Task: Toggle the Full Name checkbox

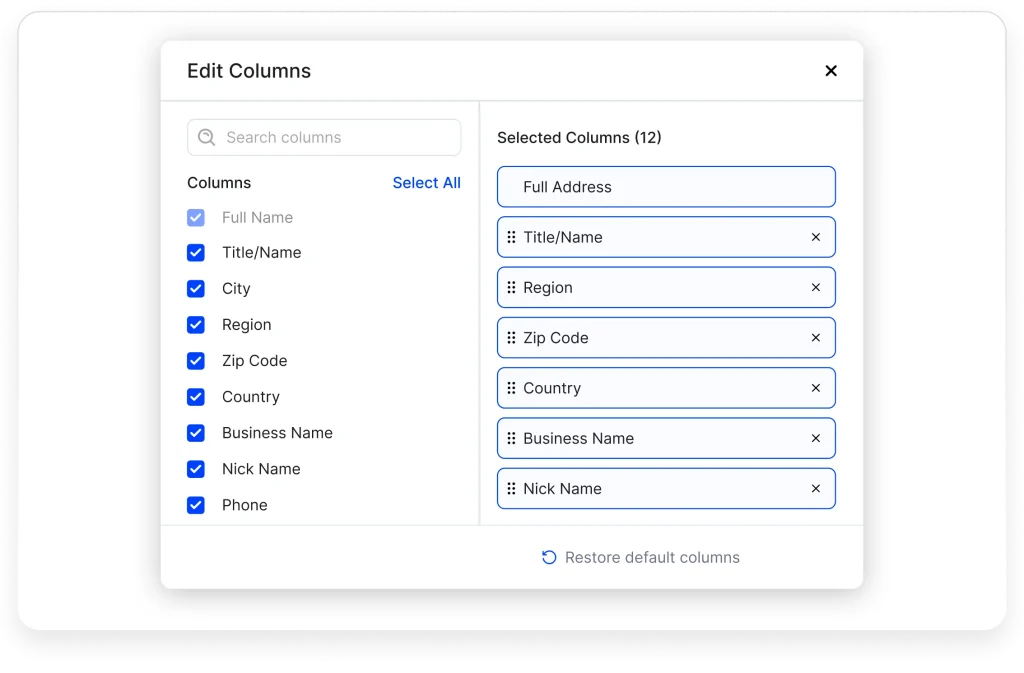Action: [196, 217]
